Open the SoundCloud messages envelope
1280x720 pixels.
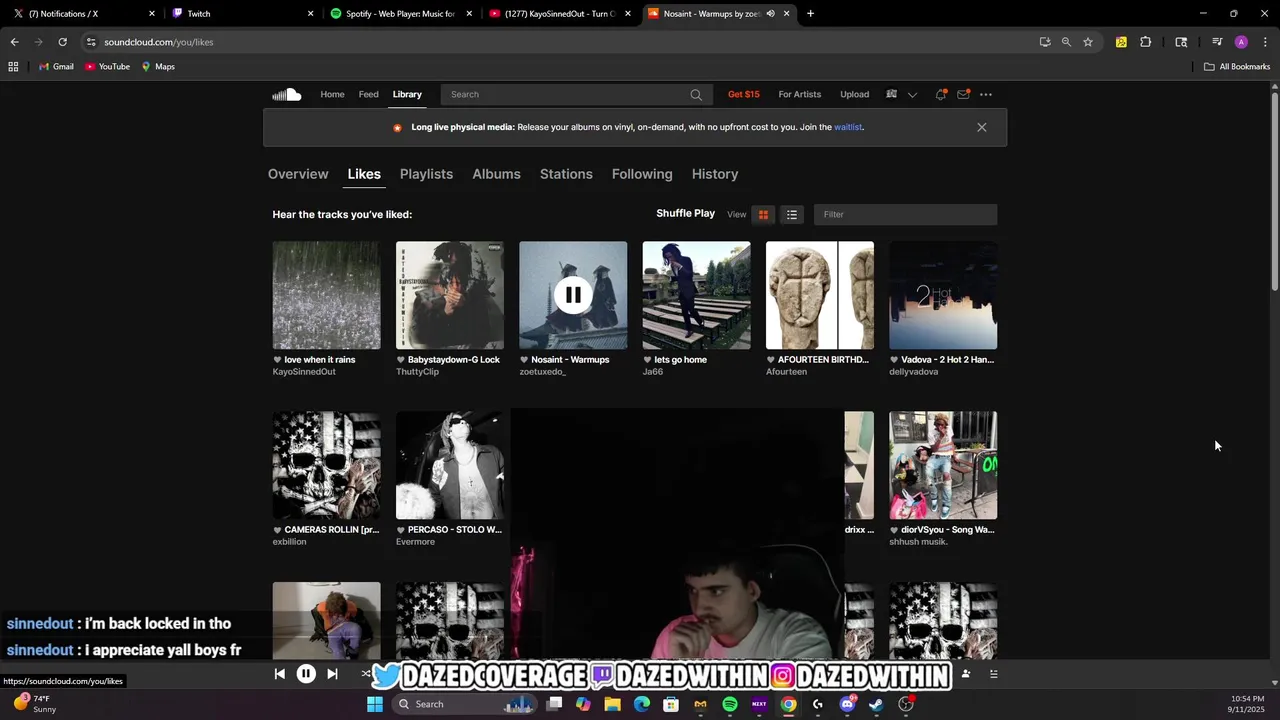(x=963, y=94)
